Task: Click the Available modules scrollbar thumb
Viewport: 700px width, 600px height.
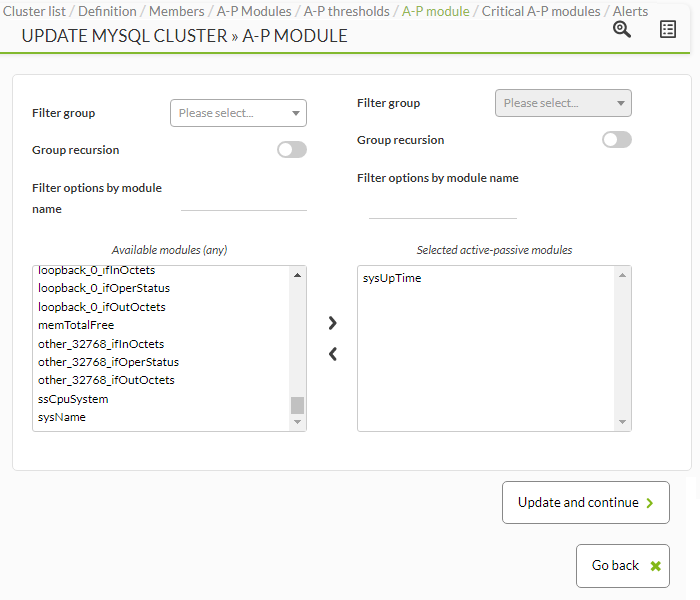Action: pyautogui.click(x=297, y=405)
